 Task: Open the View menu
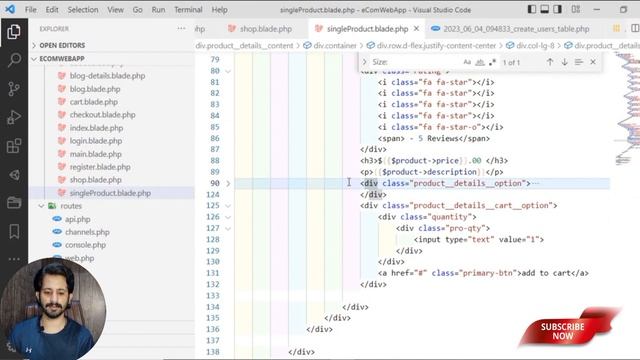tap(116, 9)
